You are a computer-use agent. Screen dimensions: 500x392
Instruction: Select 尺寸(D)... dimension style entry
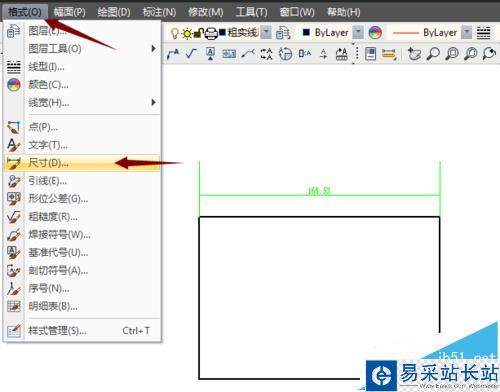82,163
